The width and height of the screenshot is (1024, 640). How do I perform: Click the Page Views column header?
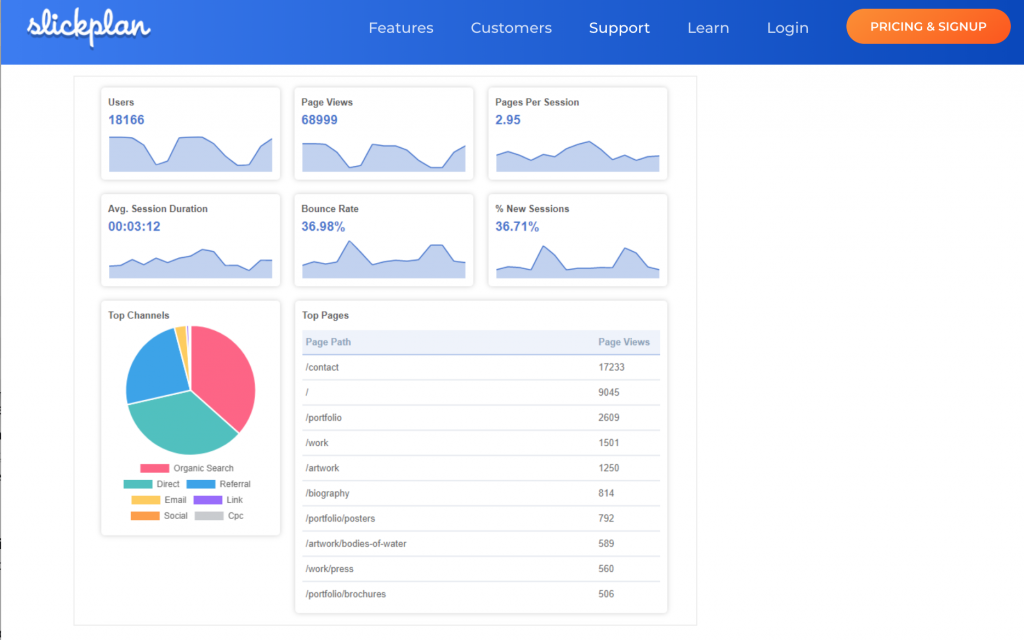(623, 342)
